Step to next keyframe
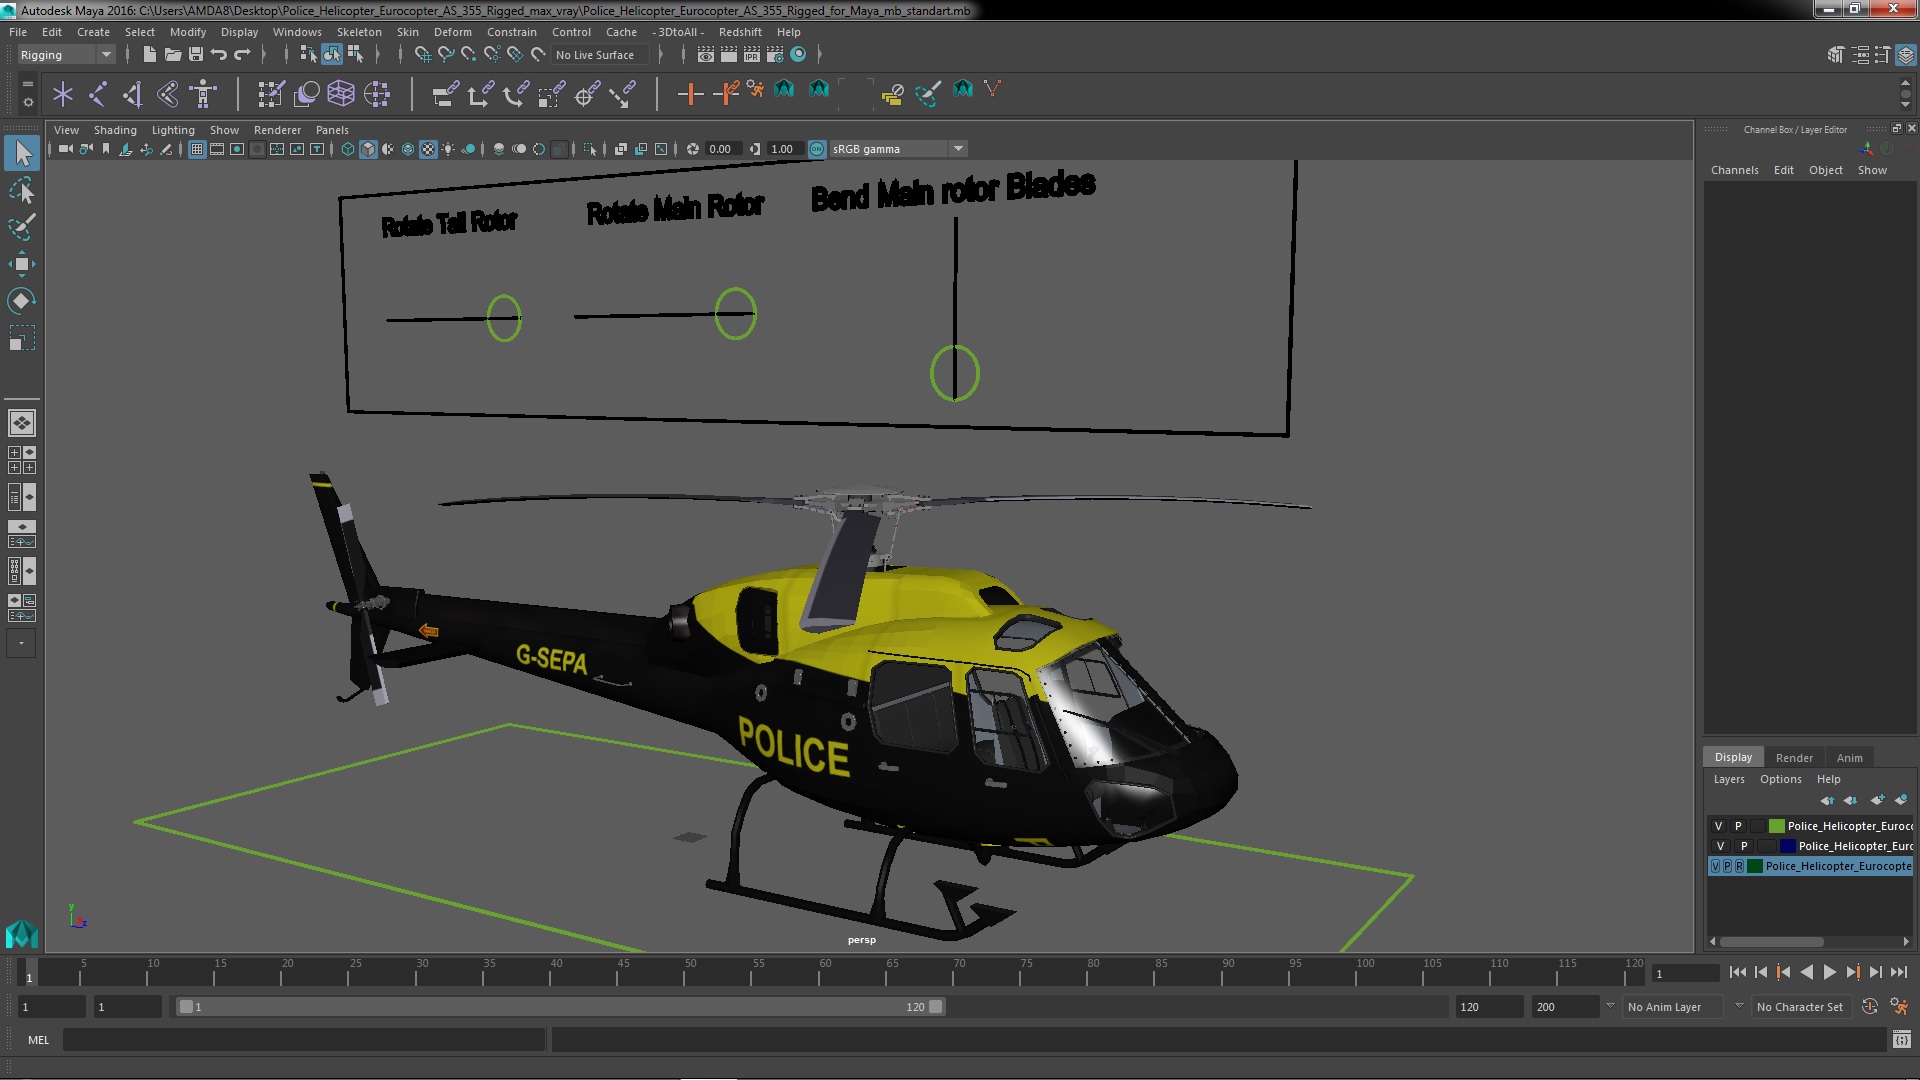The height and width of the screenshot is (1080, 1920). point(1852,972)
